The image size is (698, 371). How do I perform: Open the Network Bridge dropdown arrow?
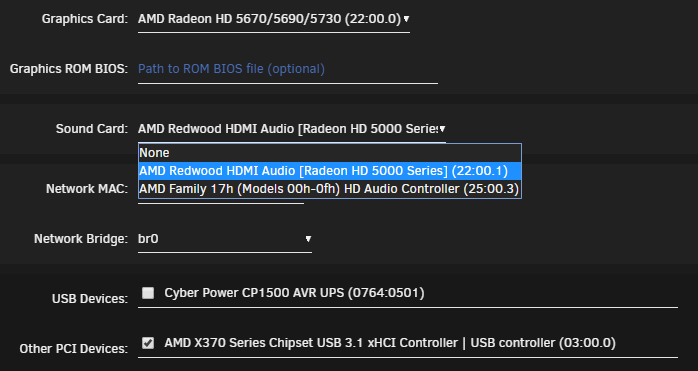tap(308, 240)
